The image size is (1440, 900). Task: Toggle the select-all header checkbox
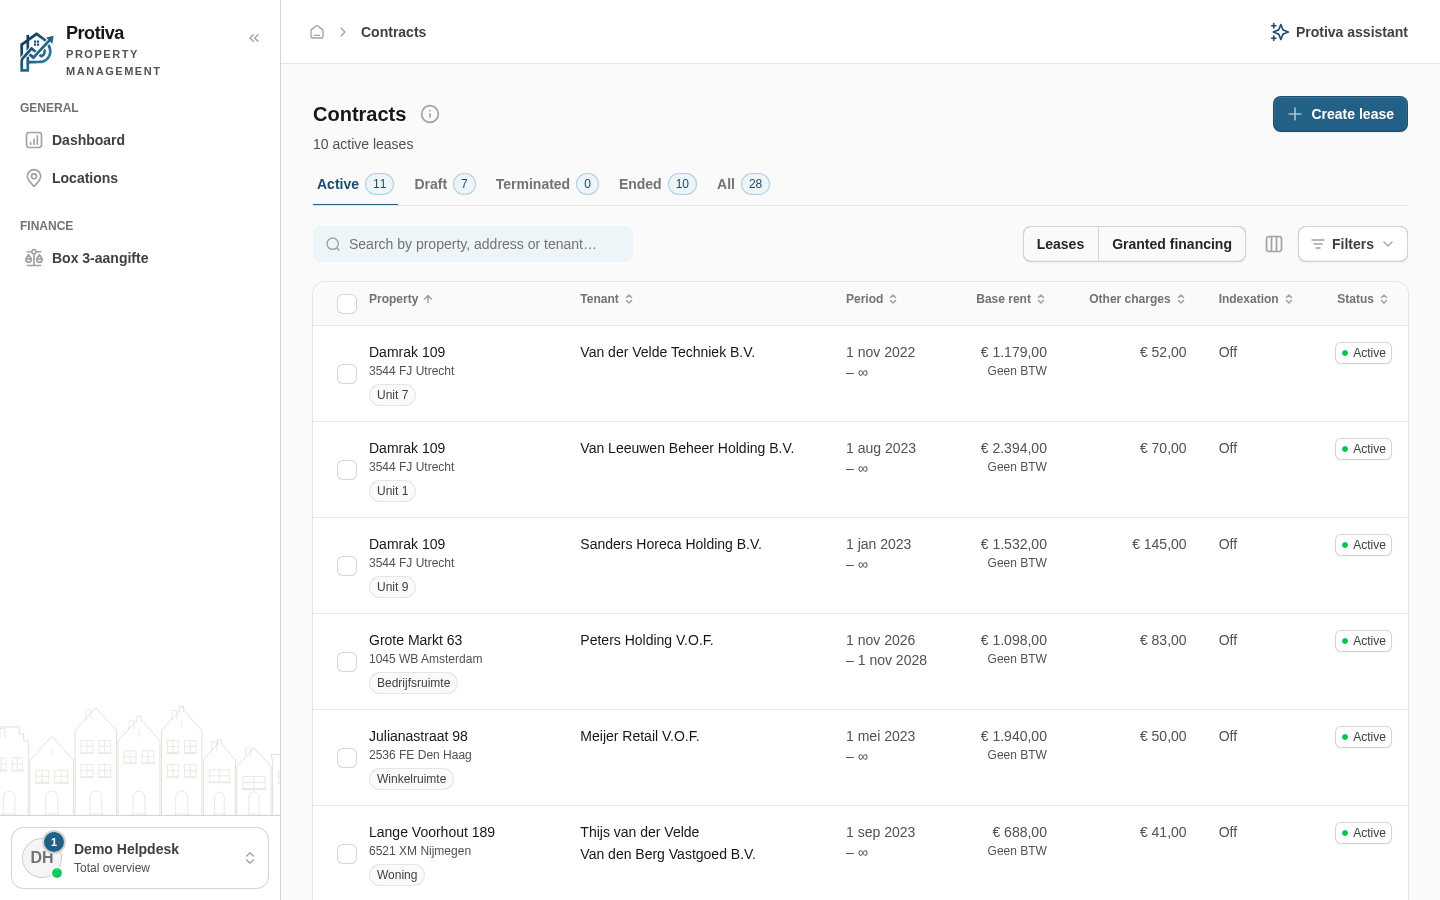[347, 304]
